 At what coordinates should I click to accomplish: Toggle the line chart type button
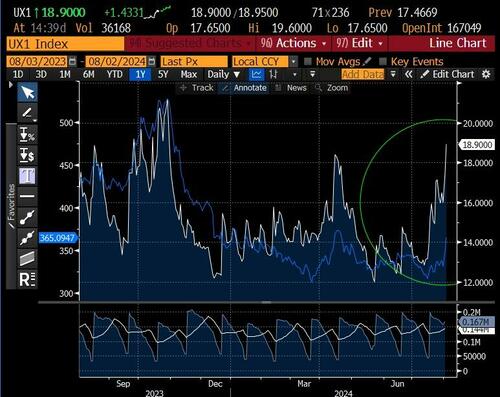coord(256,74)
